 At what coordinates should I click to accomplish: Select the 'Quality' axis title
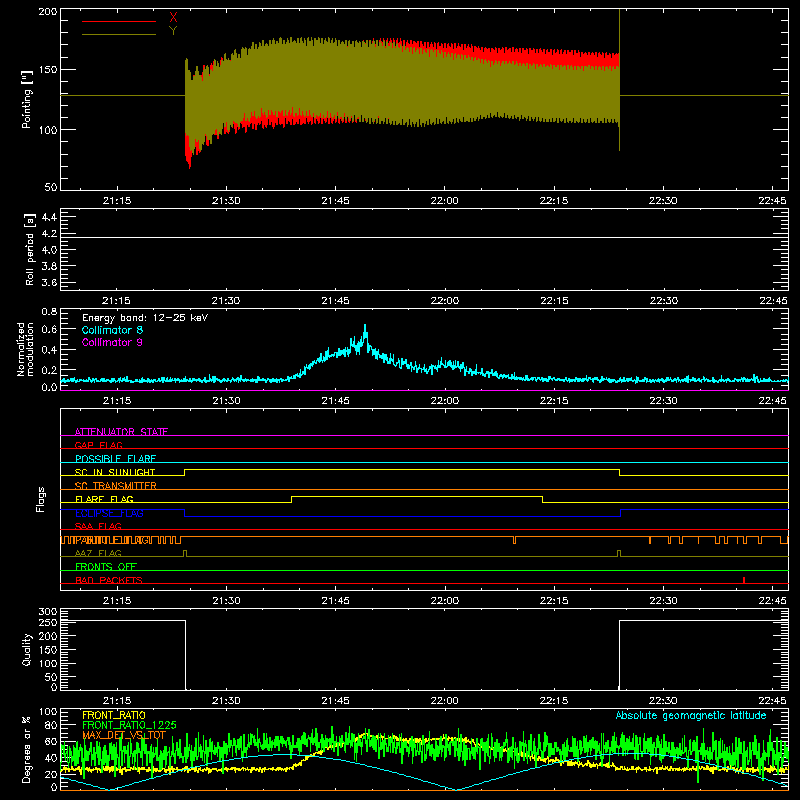(x=27, y=649)
